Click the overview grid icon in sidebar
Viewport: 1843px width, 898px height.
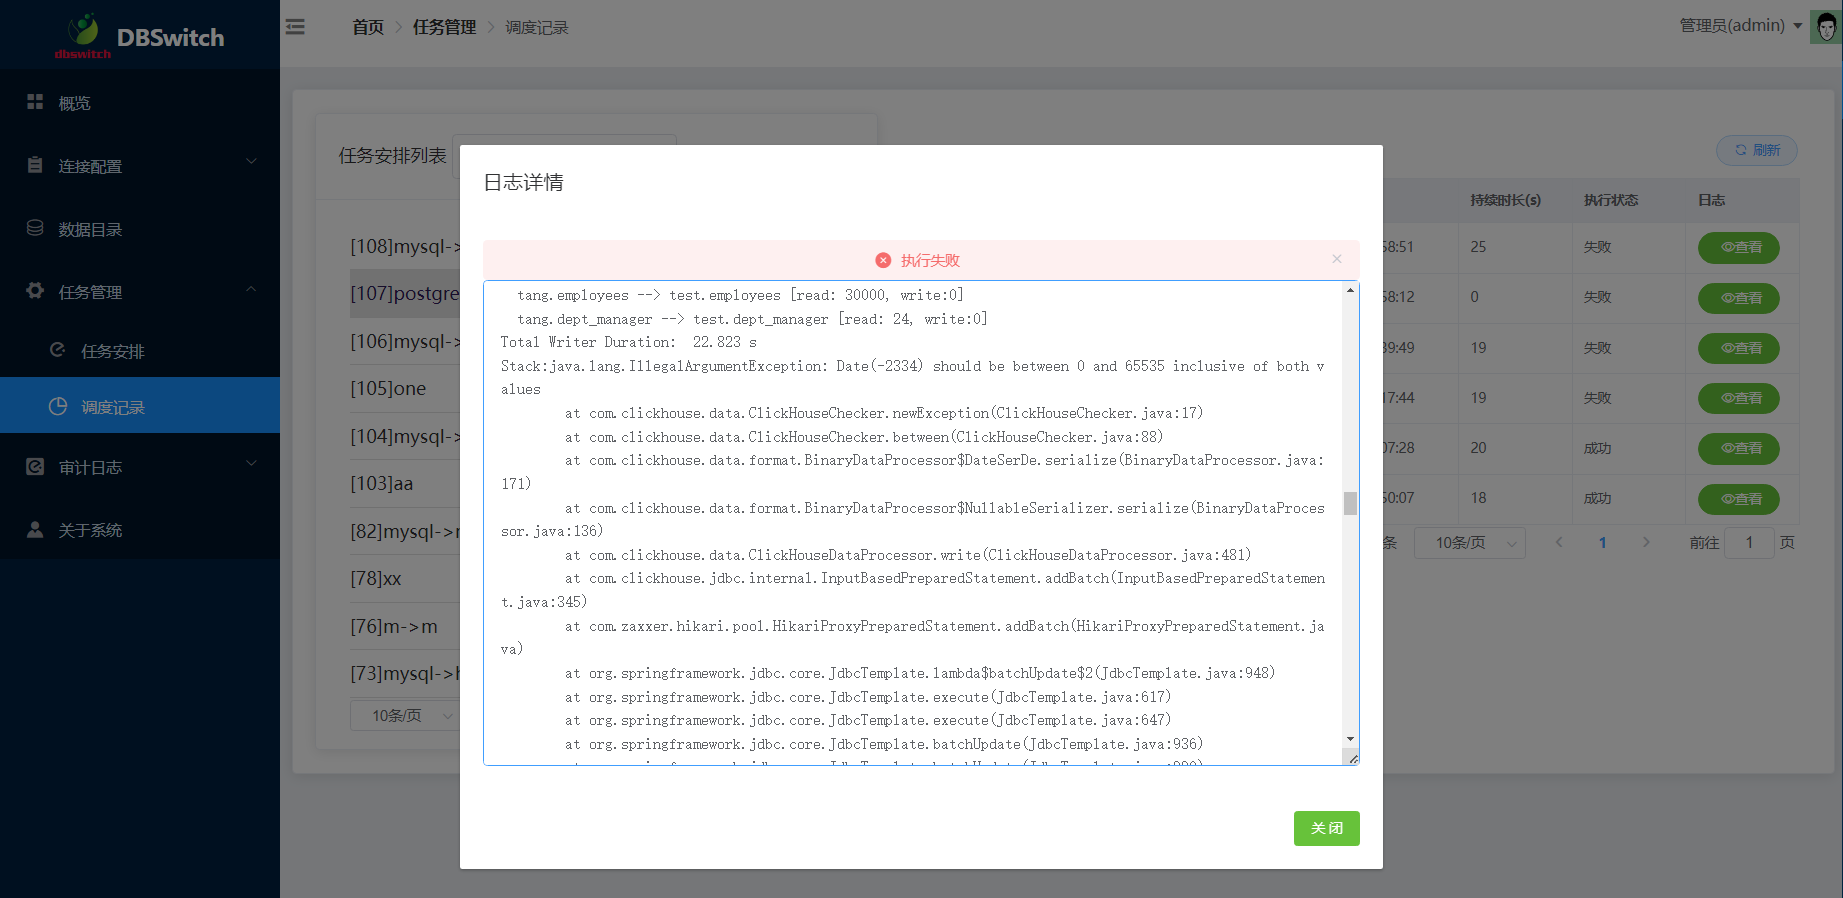[35, 102]
